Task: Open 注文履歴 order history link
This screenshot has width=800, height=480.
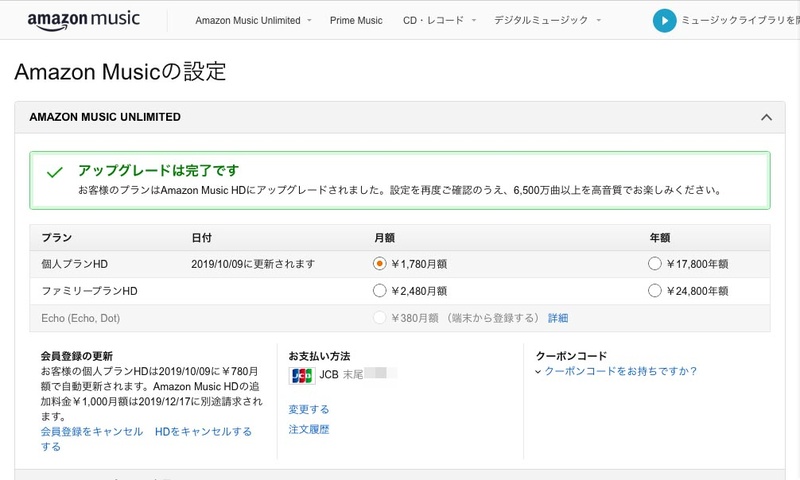Action: [x=309, y=430]
